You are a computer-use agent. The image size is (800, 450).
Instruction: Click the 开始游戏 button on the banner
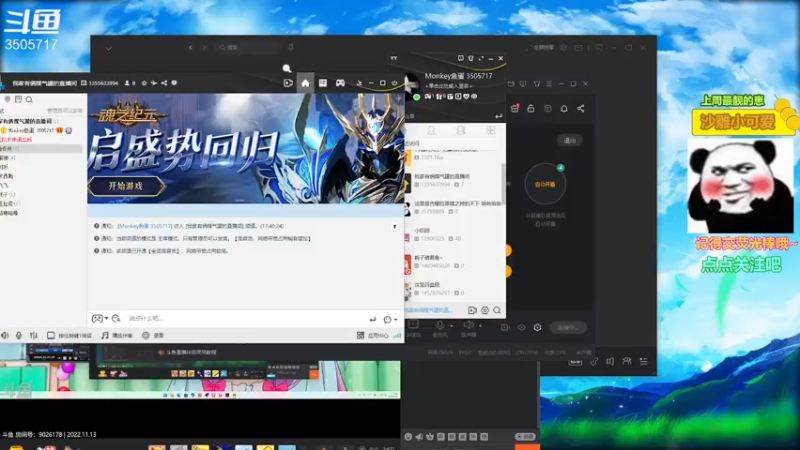coord(126,186)
